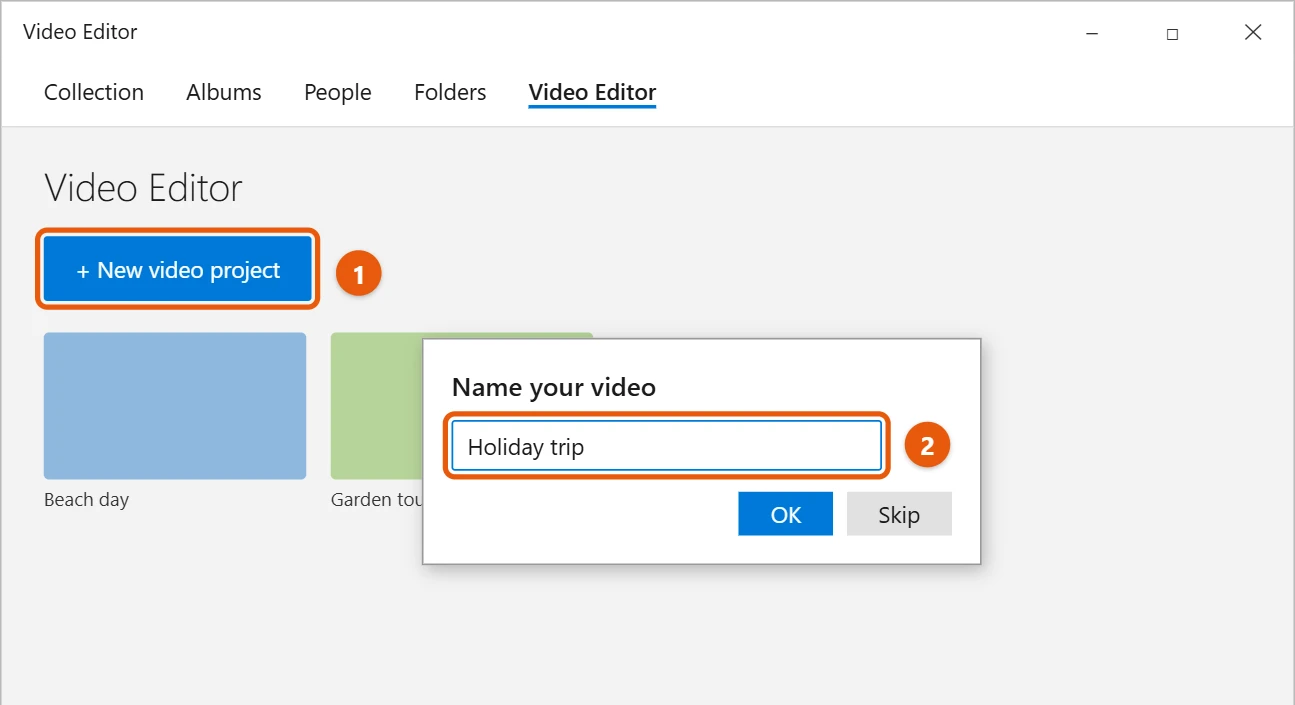Go to the People tab
This screenshot has width=1295, height=705.
(338, 92)
